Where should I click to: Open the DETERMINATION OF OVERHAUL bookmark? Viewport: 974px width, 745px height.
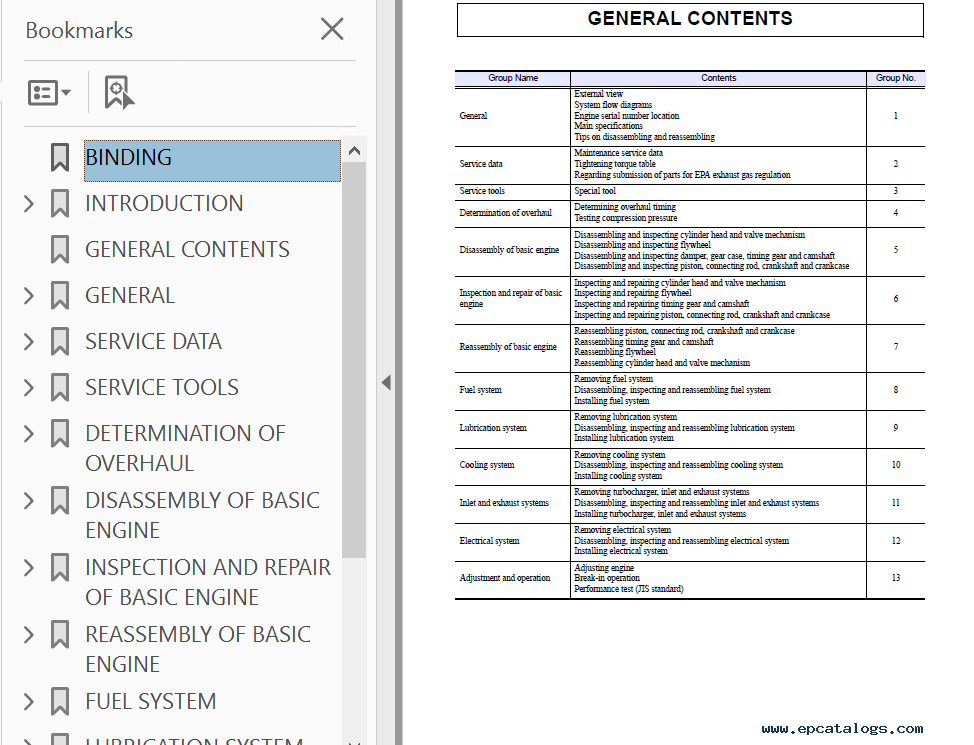(x=185, y=449)
